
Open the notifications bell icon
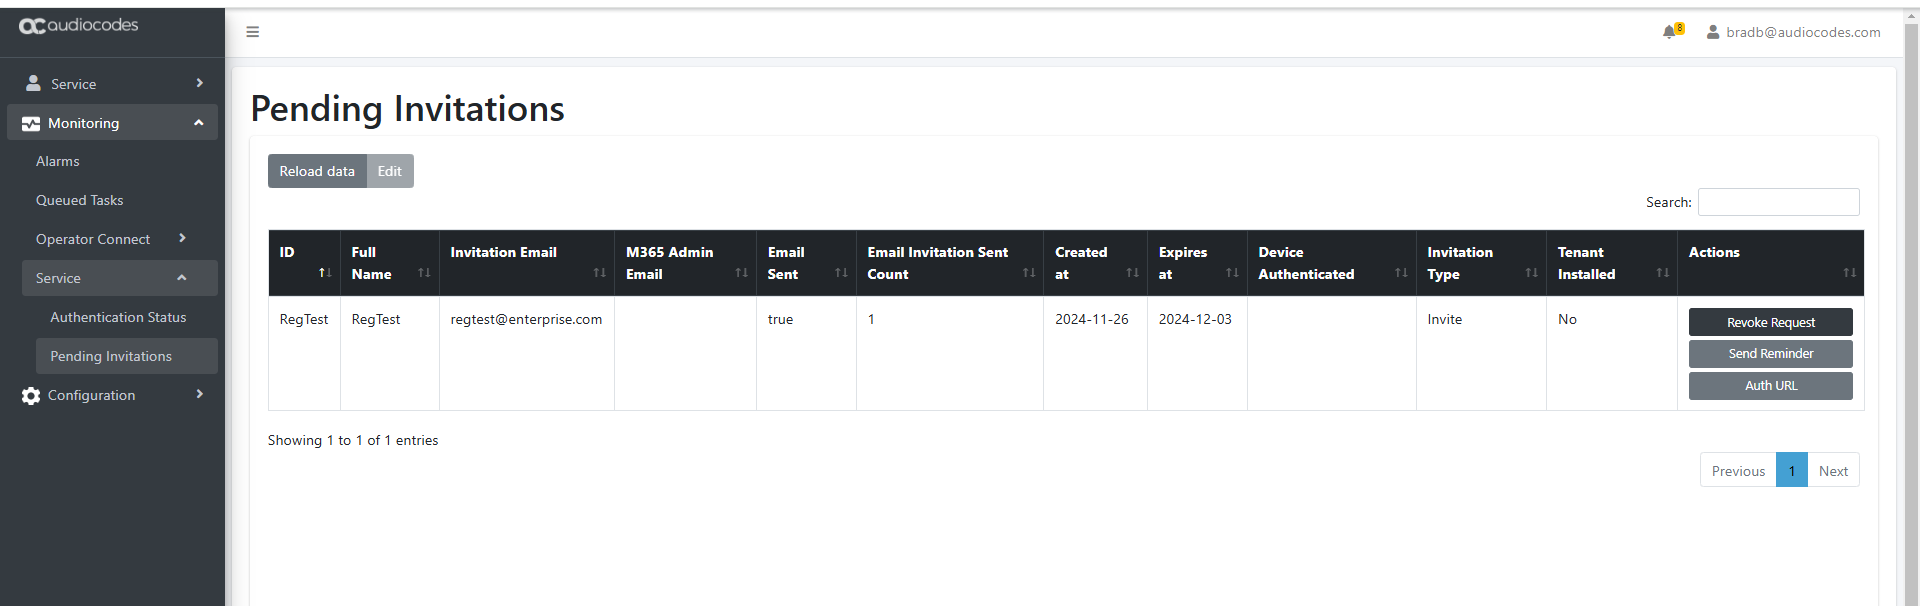[1669, 32]
